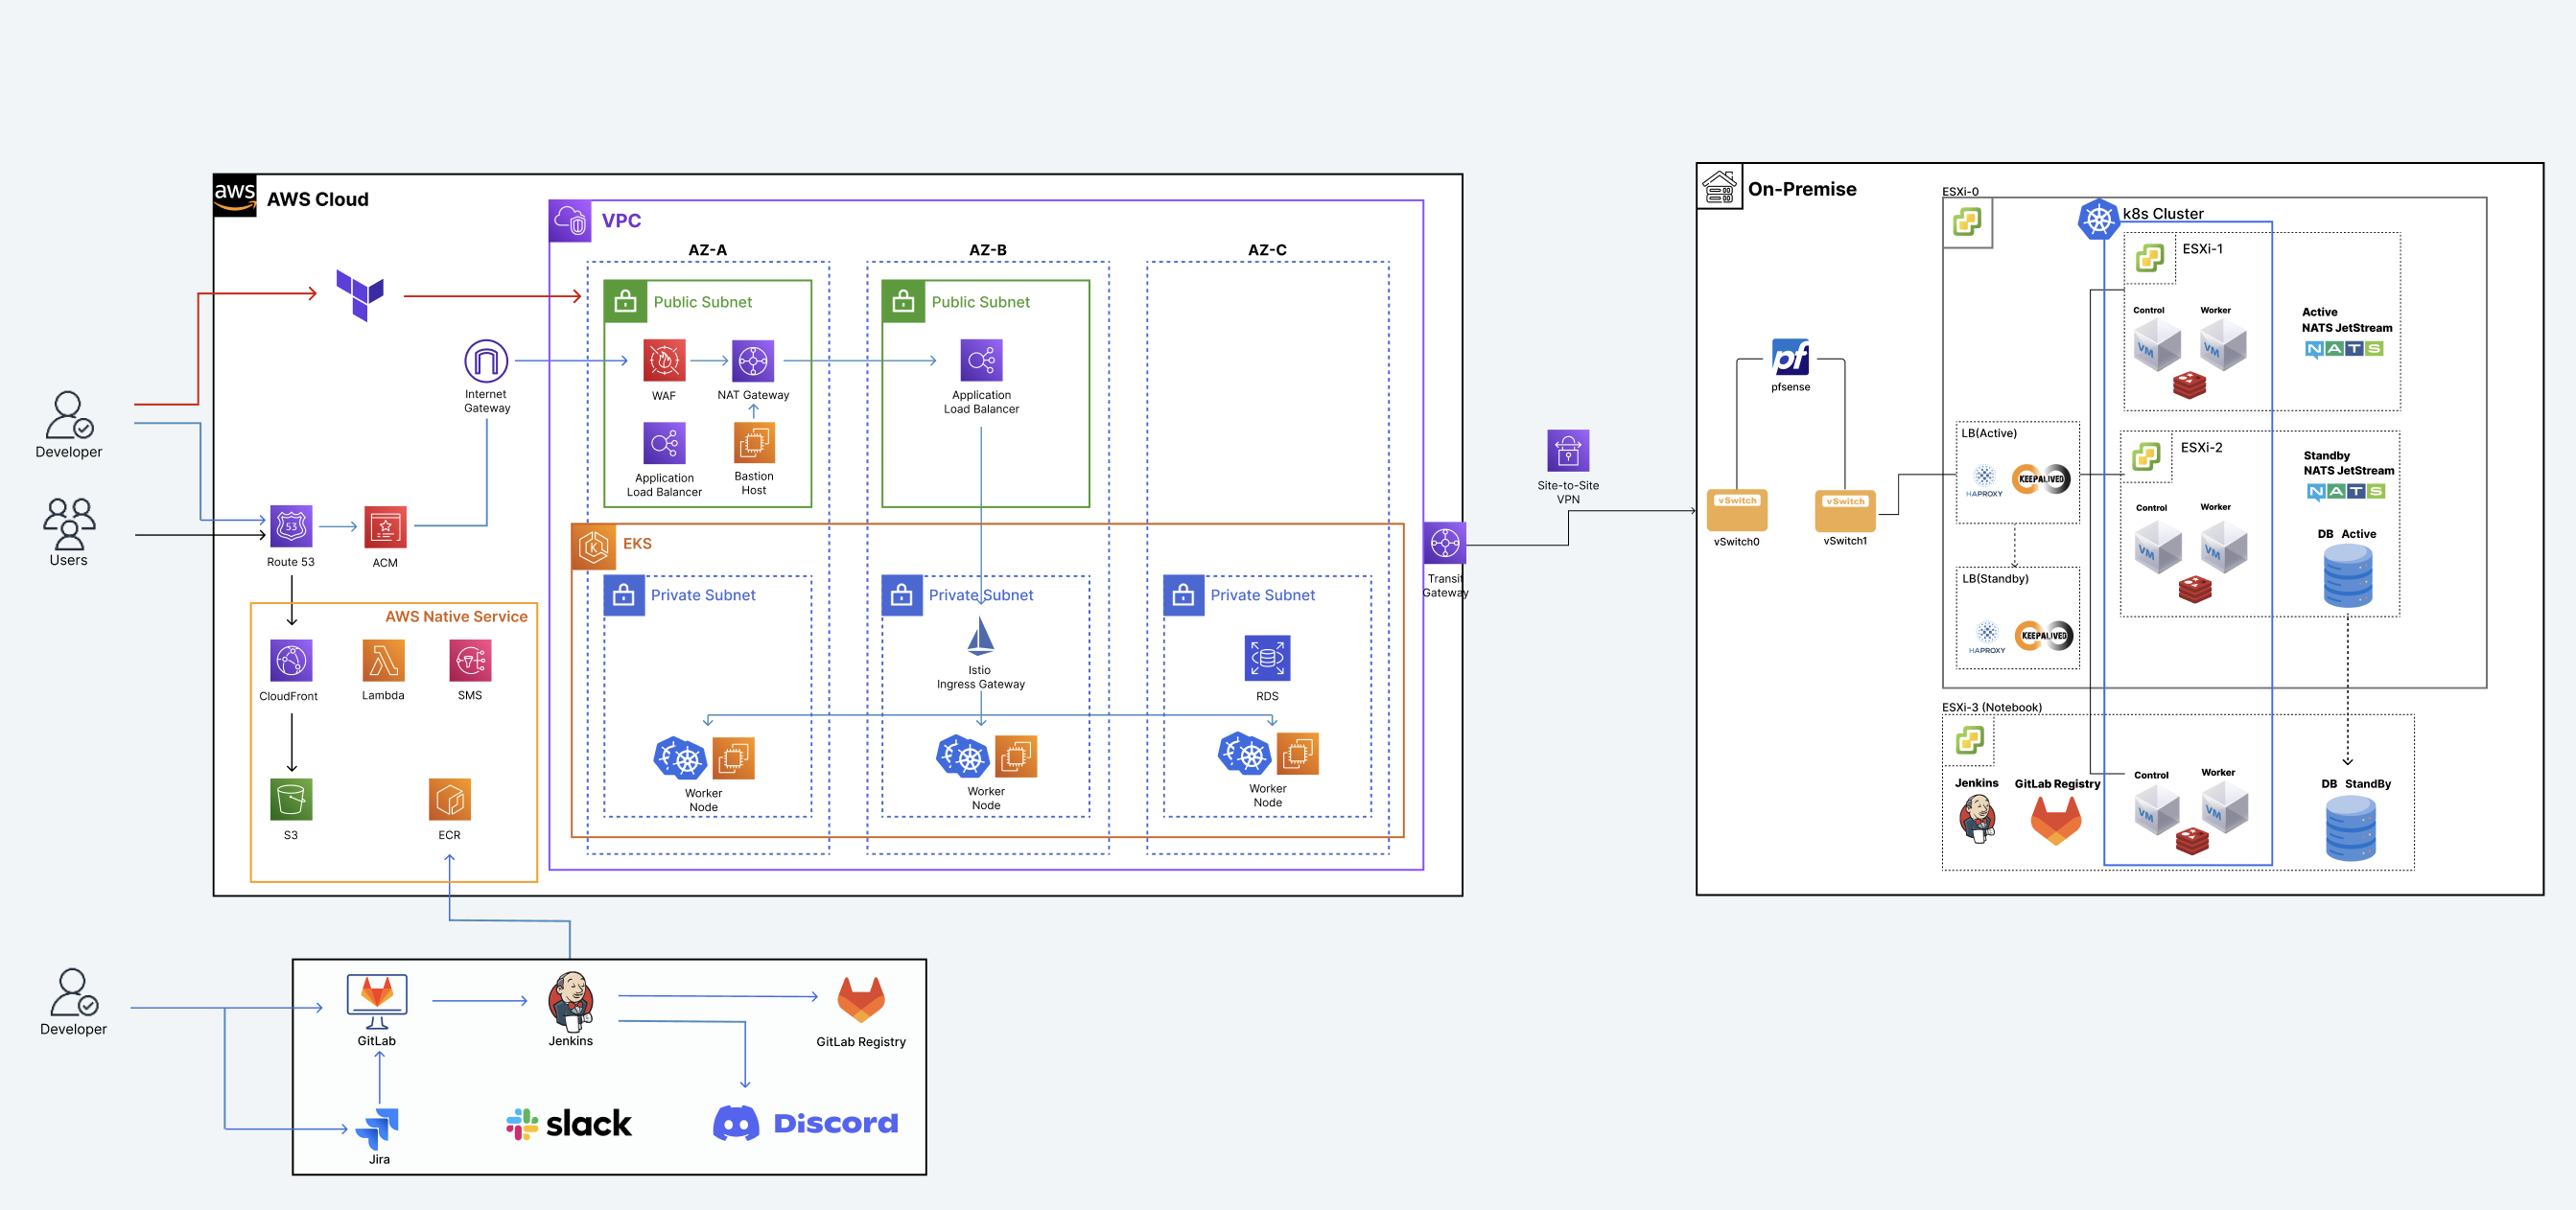Click the ECR registry icon
The height and width of the screenshot is (1210, 2576).
(x=449, y=800)
